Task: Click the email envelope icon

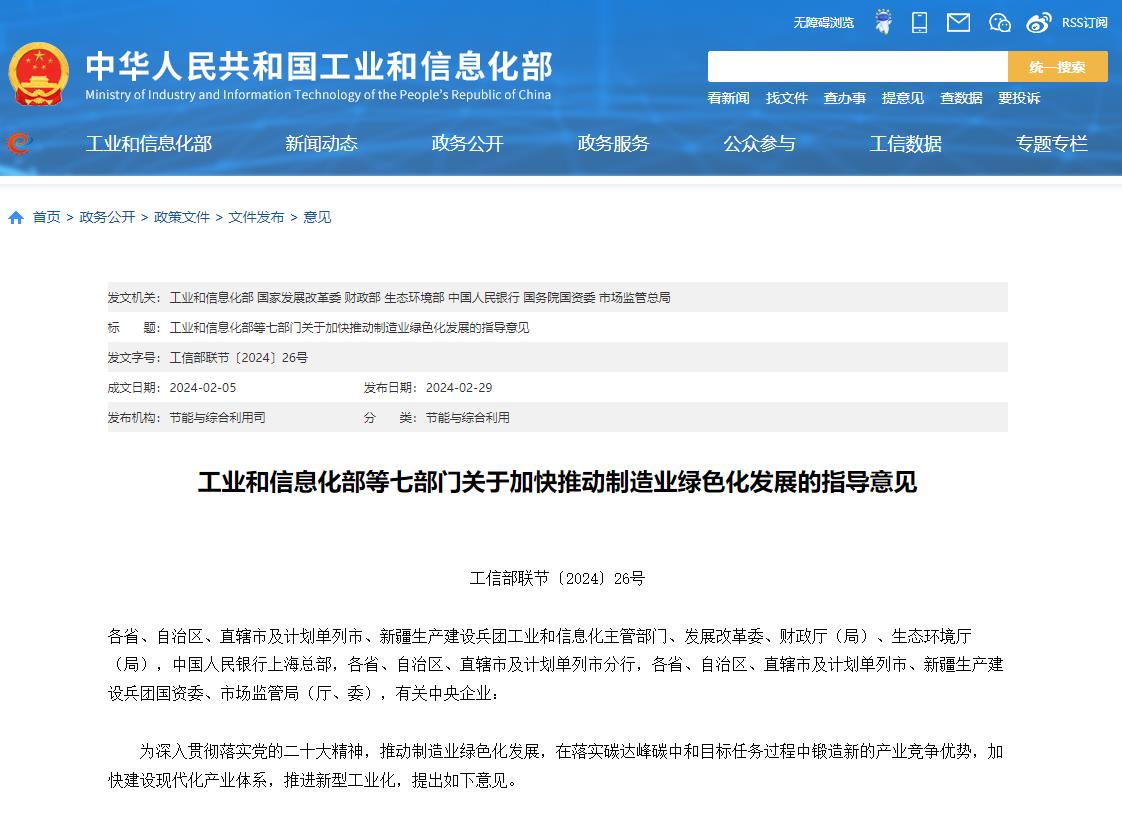Action: click(x=958, y=23)
